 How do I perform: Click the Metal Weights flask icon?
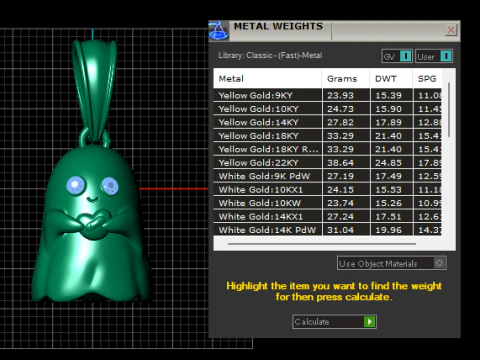point(219,31)
